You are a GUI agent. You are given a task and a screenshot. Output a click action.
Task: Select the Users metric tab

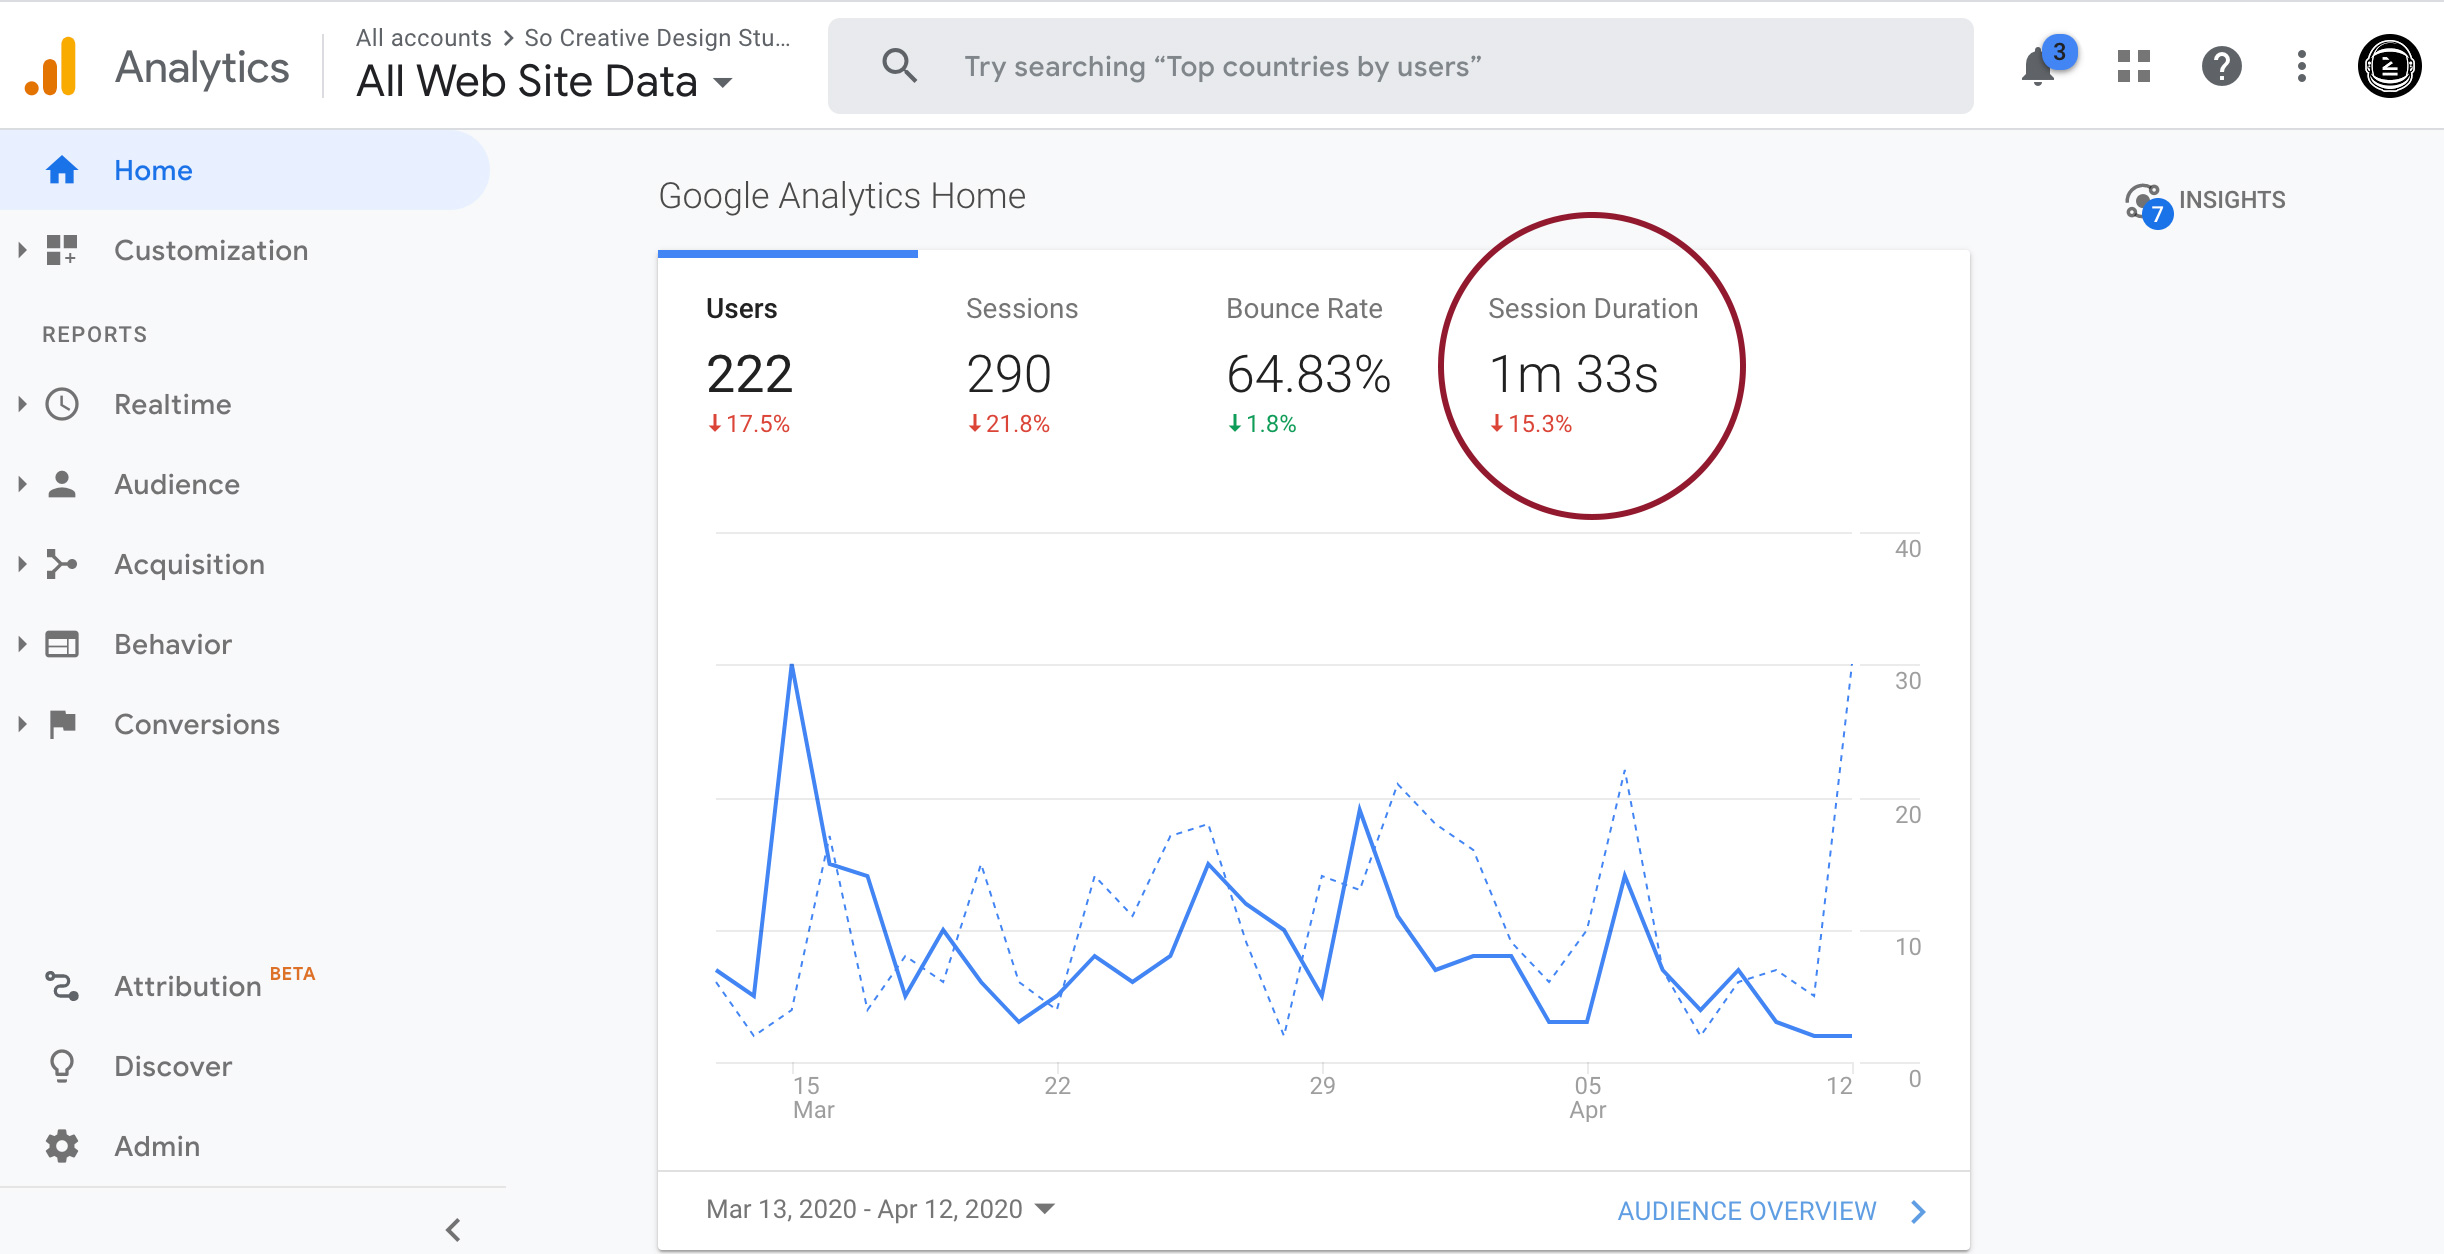788,365
